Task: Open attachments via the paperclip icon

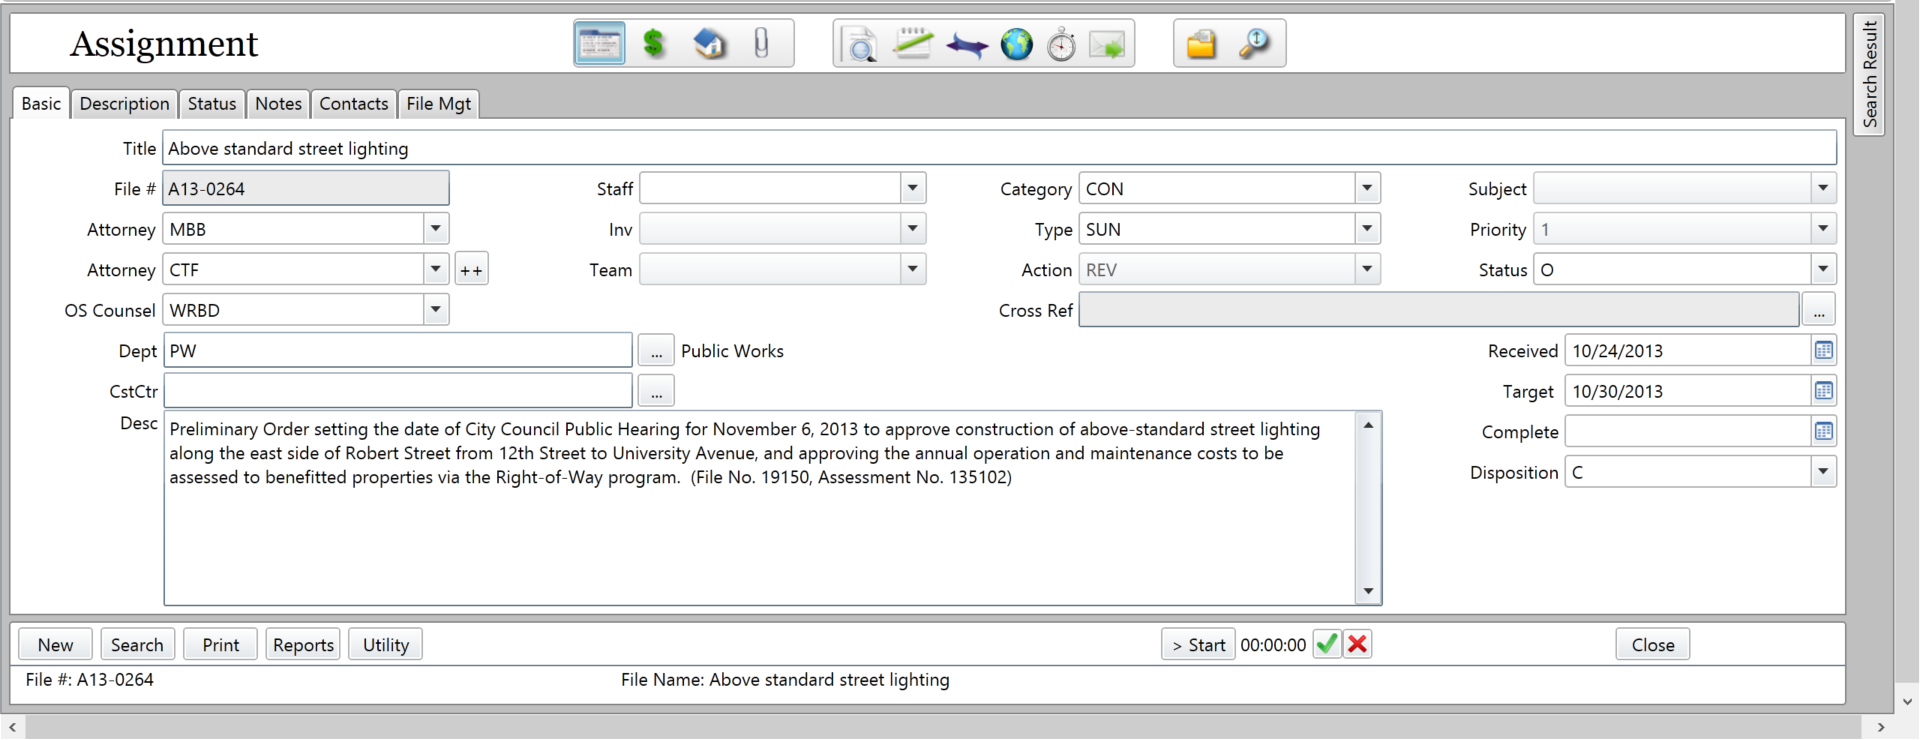Action: [762, 44]
